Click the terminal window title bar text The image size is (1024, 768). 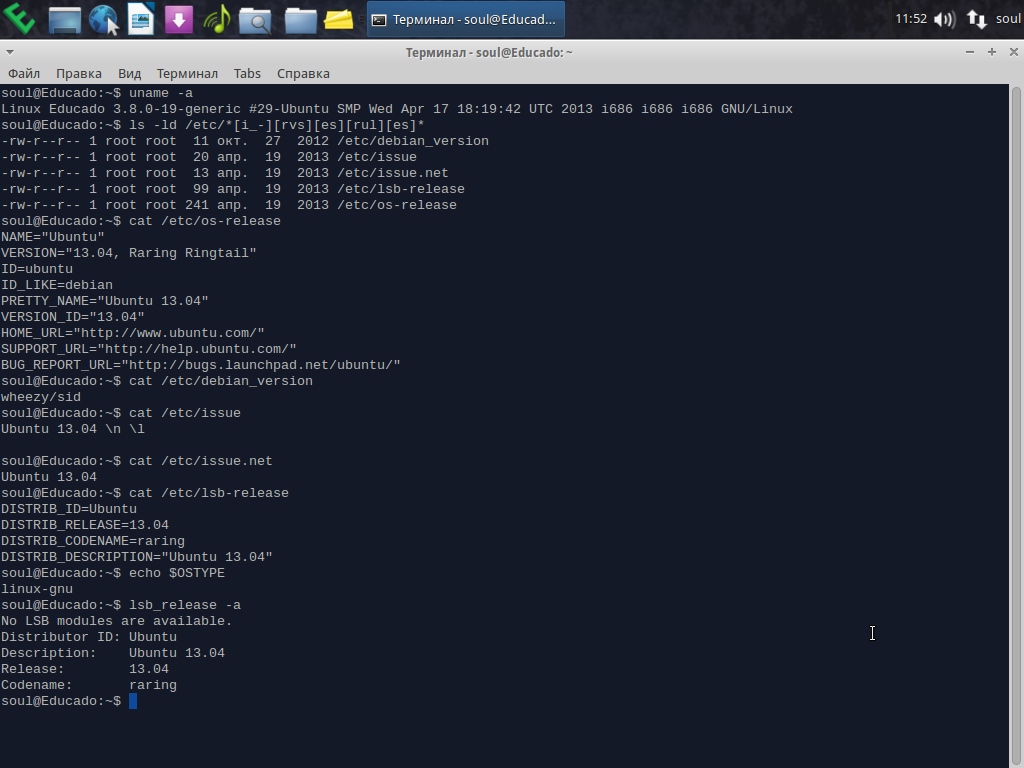point(488,52)
